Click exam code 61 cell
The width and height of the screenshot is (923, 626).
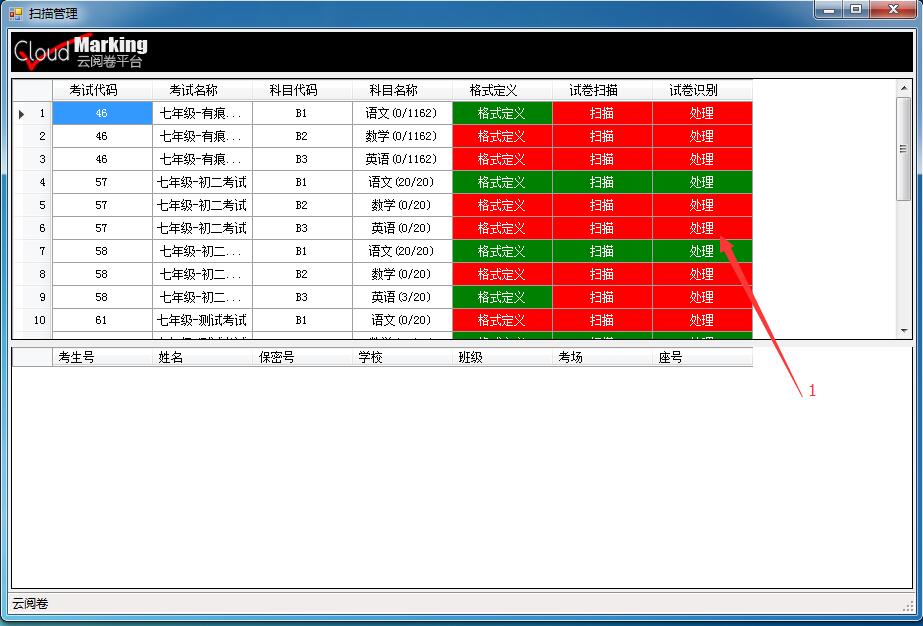[102, 320]
